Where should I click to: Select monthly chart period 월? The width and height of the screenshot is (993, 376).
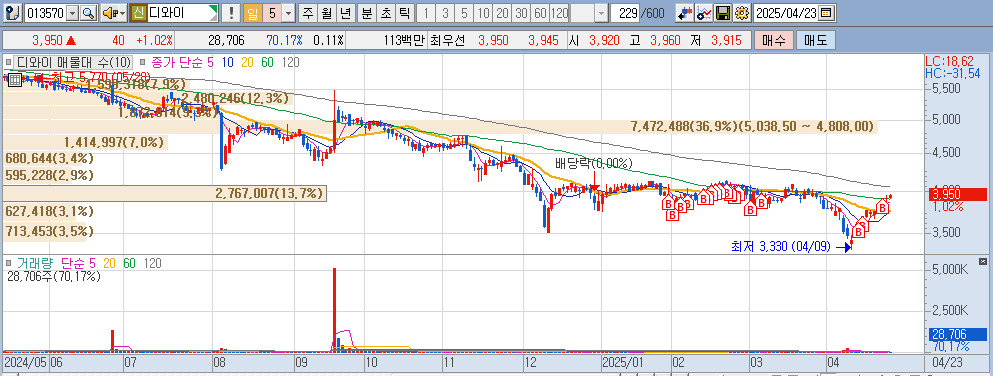click(326, 13)
